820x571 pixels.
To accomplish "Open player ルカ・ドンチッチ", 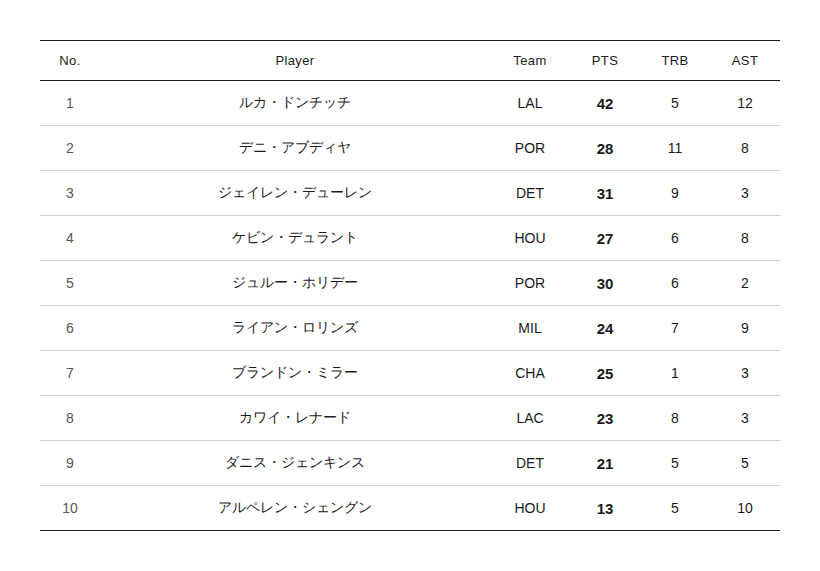I will point(295,103).
